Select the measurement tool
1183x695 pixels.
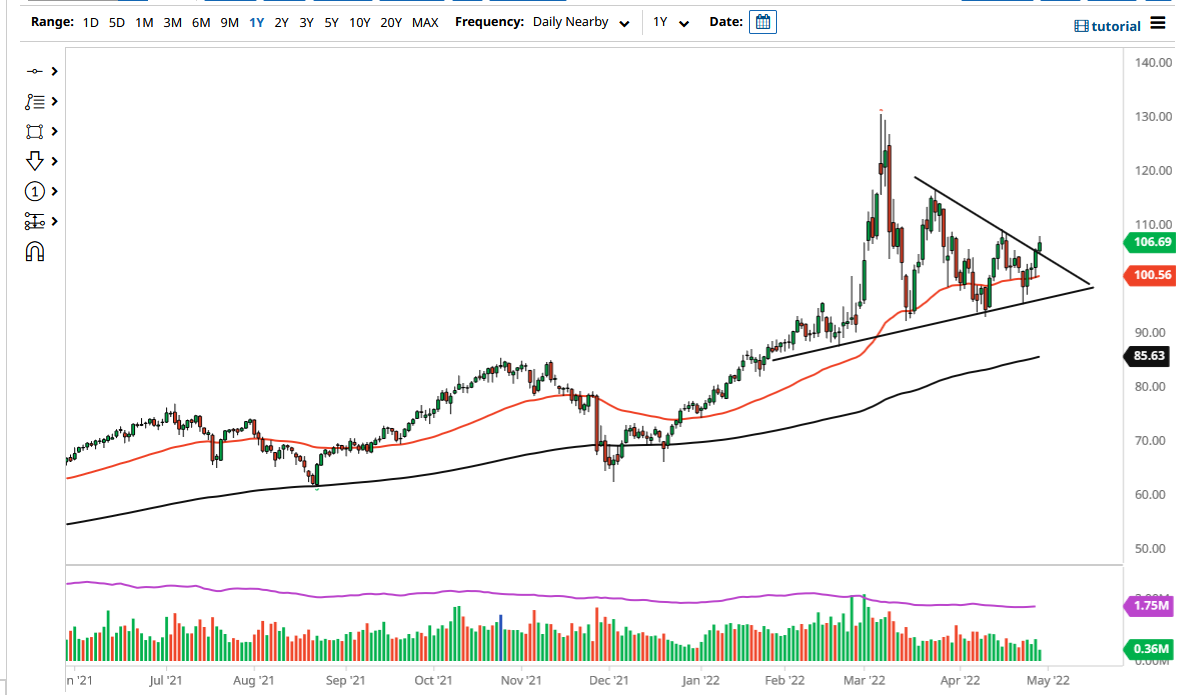33,221
